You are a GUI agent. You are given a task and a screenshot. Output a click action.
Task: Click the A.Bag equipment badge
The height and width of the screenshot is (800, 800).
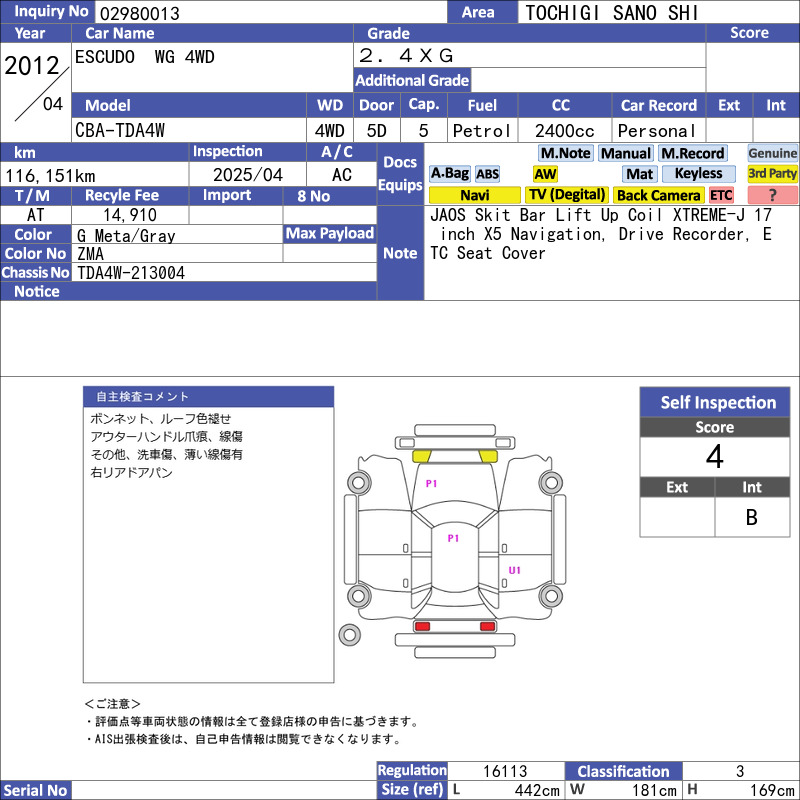(449, 174)
